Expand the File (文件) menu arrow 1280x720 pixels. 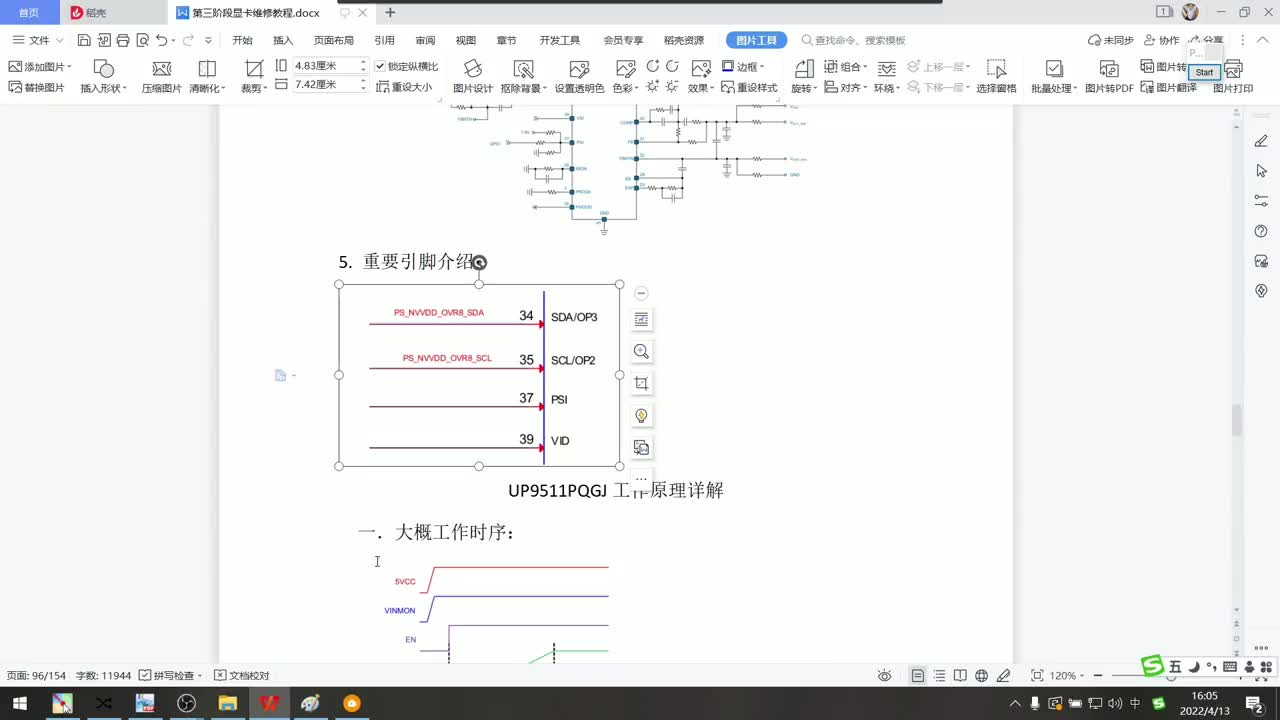pos(59,40)
